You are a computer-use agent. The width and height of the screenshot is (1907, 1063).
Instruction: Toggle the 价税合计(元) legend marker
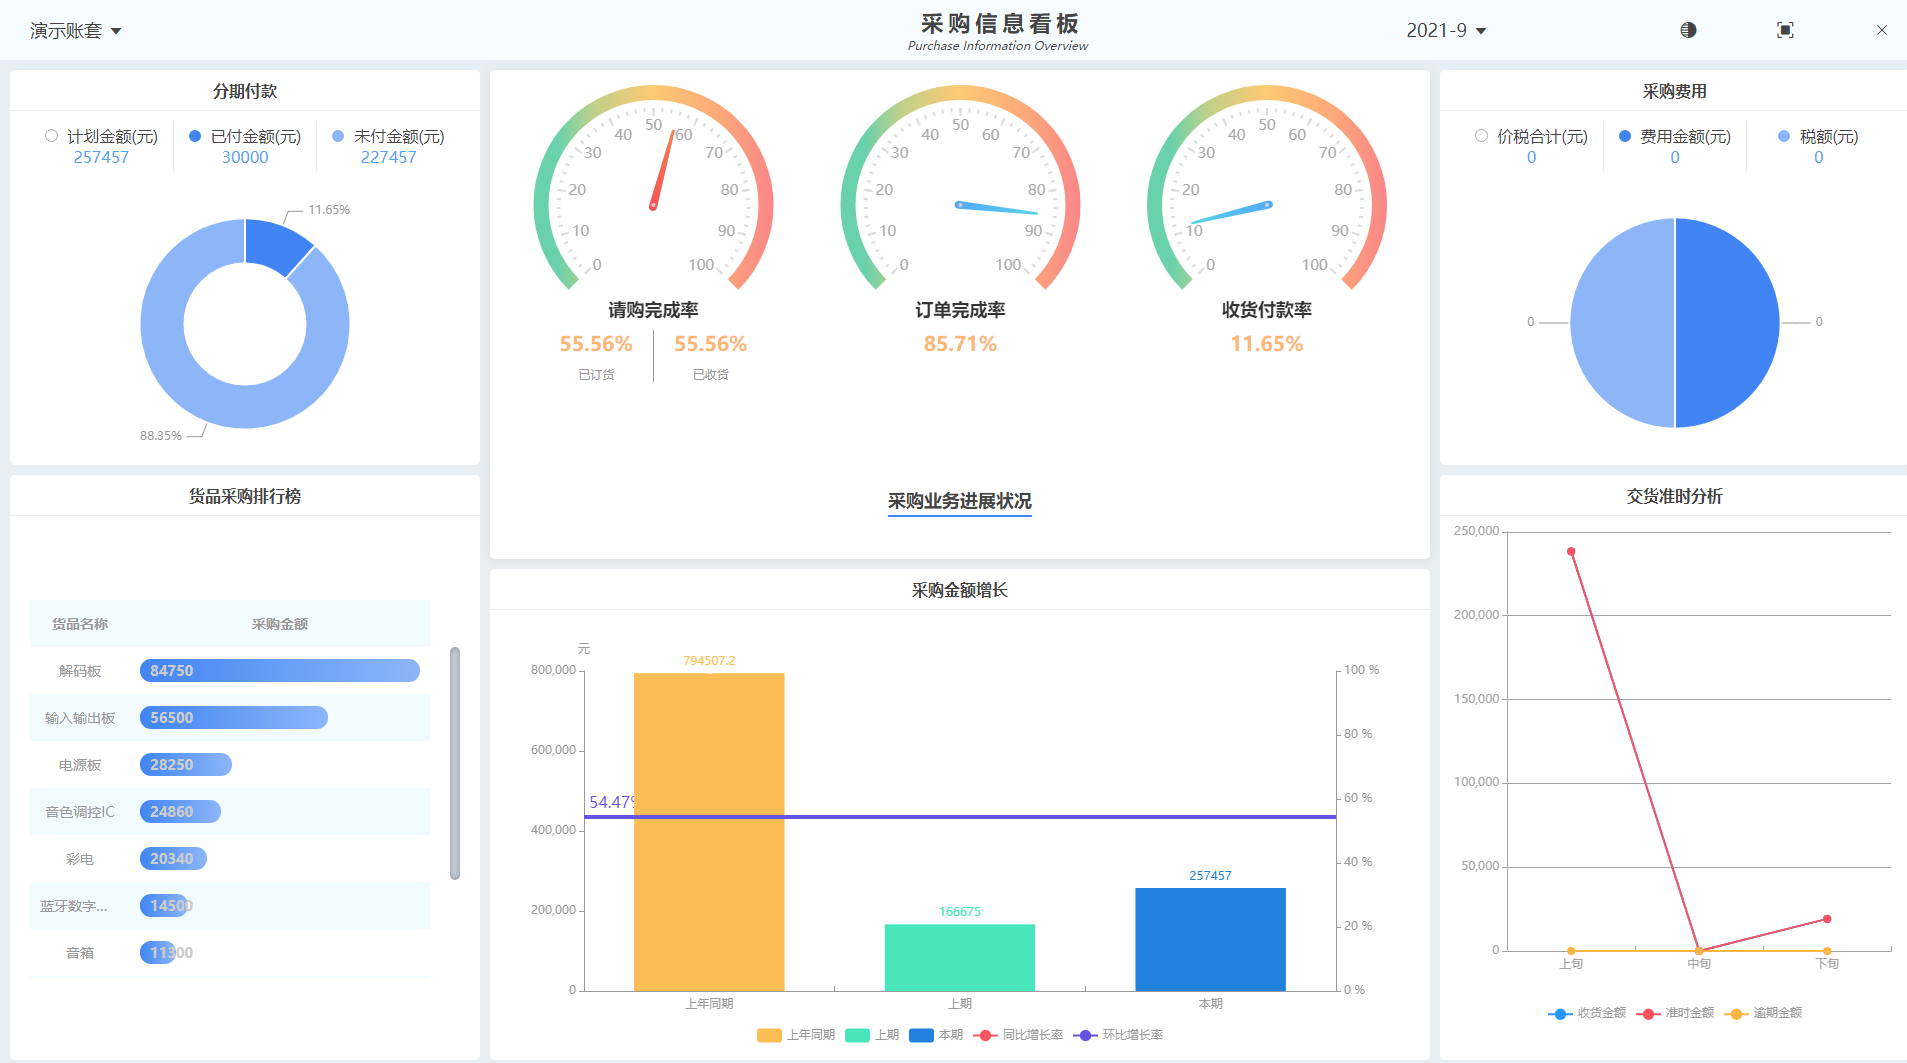point(1481,136)
